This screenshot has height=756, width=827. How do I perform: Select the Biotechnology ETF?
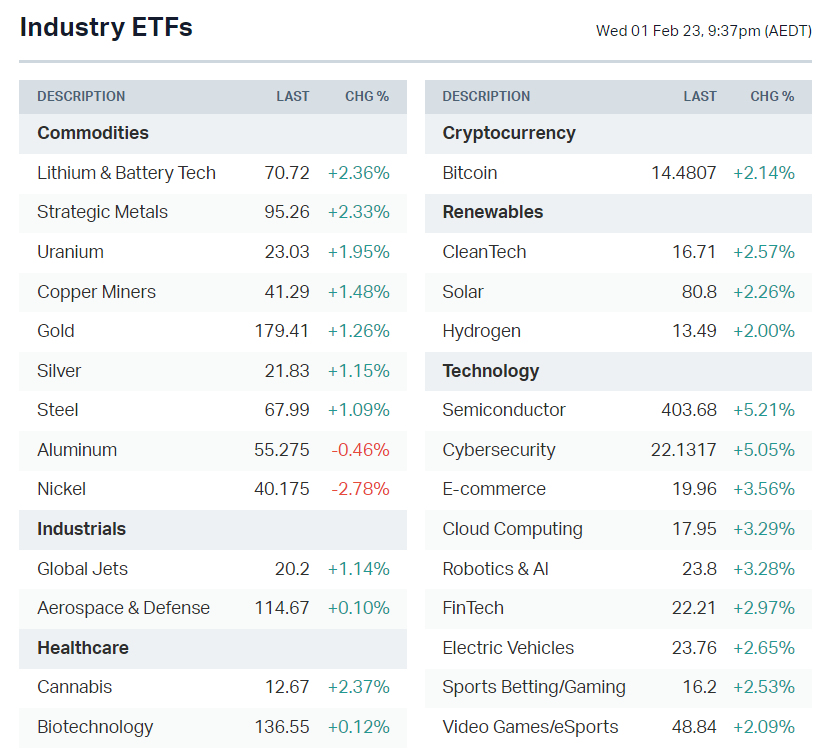[95, 727]
